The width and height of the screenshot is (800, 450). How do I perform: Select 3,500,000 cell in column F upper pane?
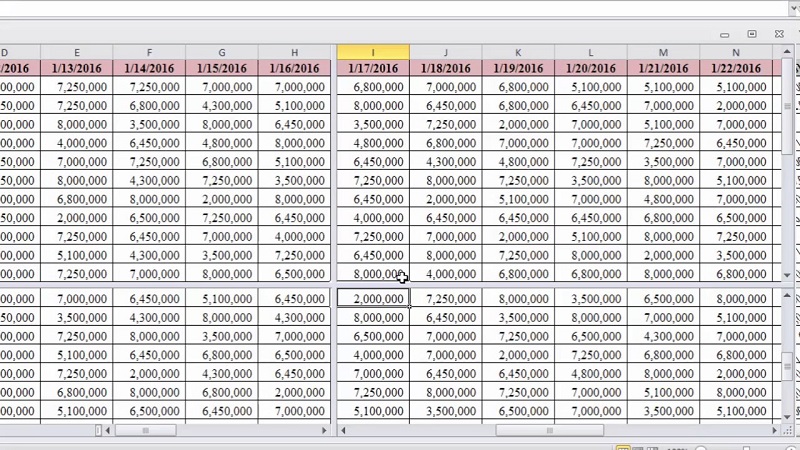(x=149, y=124)
